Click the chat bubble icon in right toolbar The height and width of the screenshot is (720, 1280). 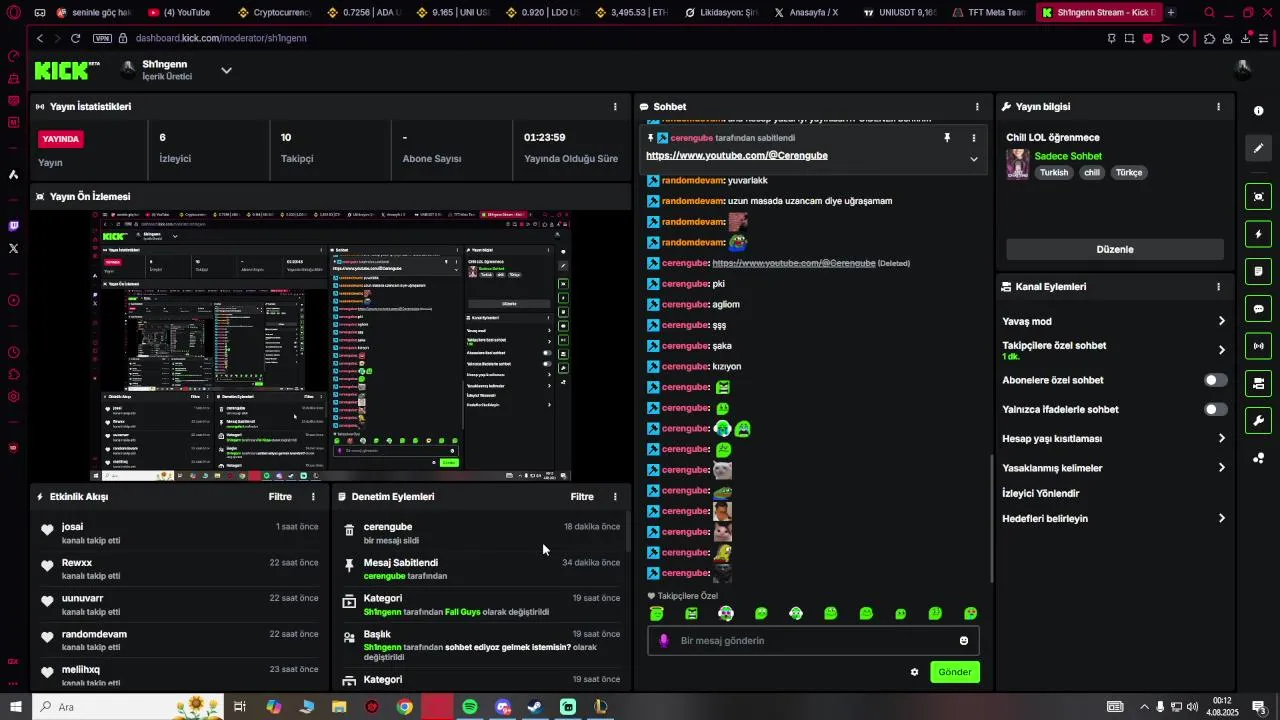coord(1258,309)
